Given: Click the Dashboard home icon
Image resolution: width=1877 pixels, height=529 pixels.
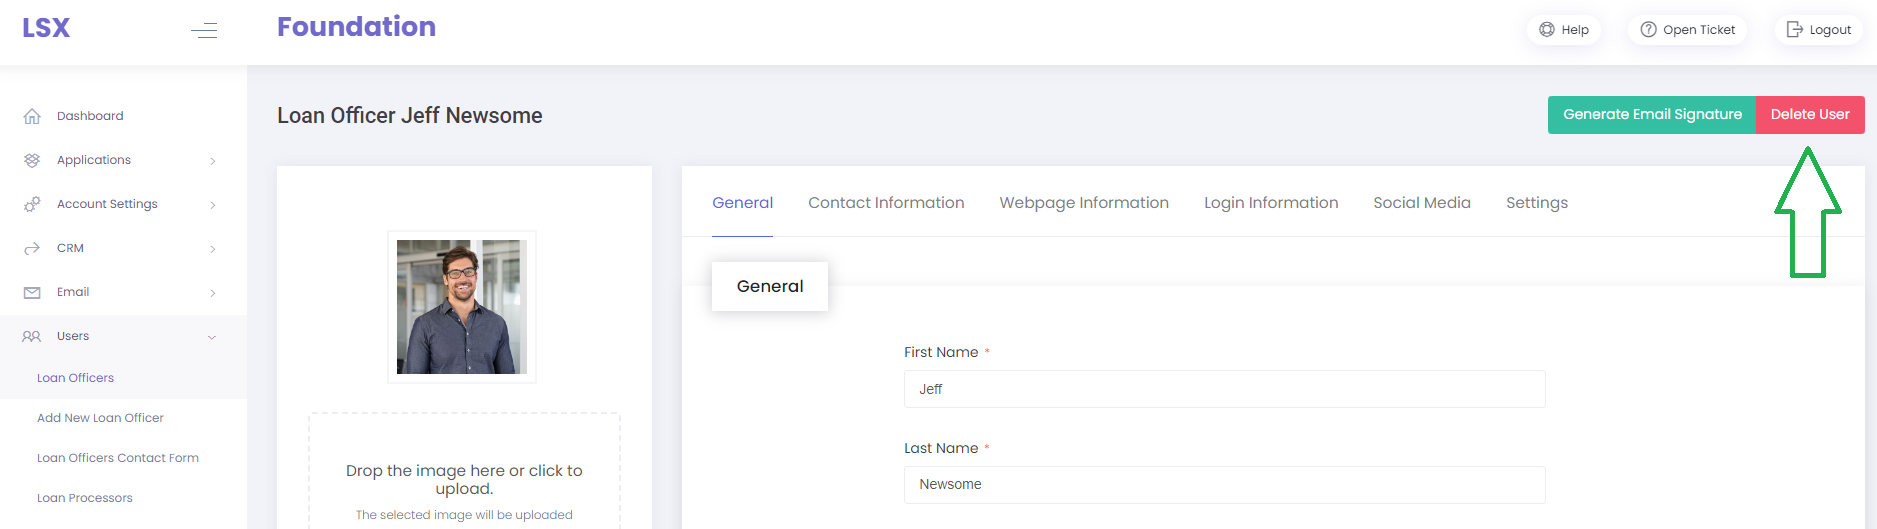Looking at the screenshot, I should pyautogui.click(x=32, y=116).
